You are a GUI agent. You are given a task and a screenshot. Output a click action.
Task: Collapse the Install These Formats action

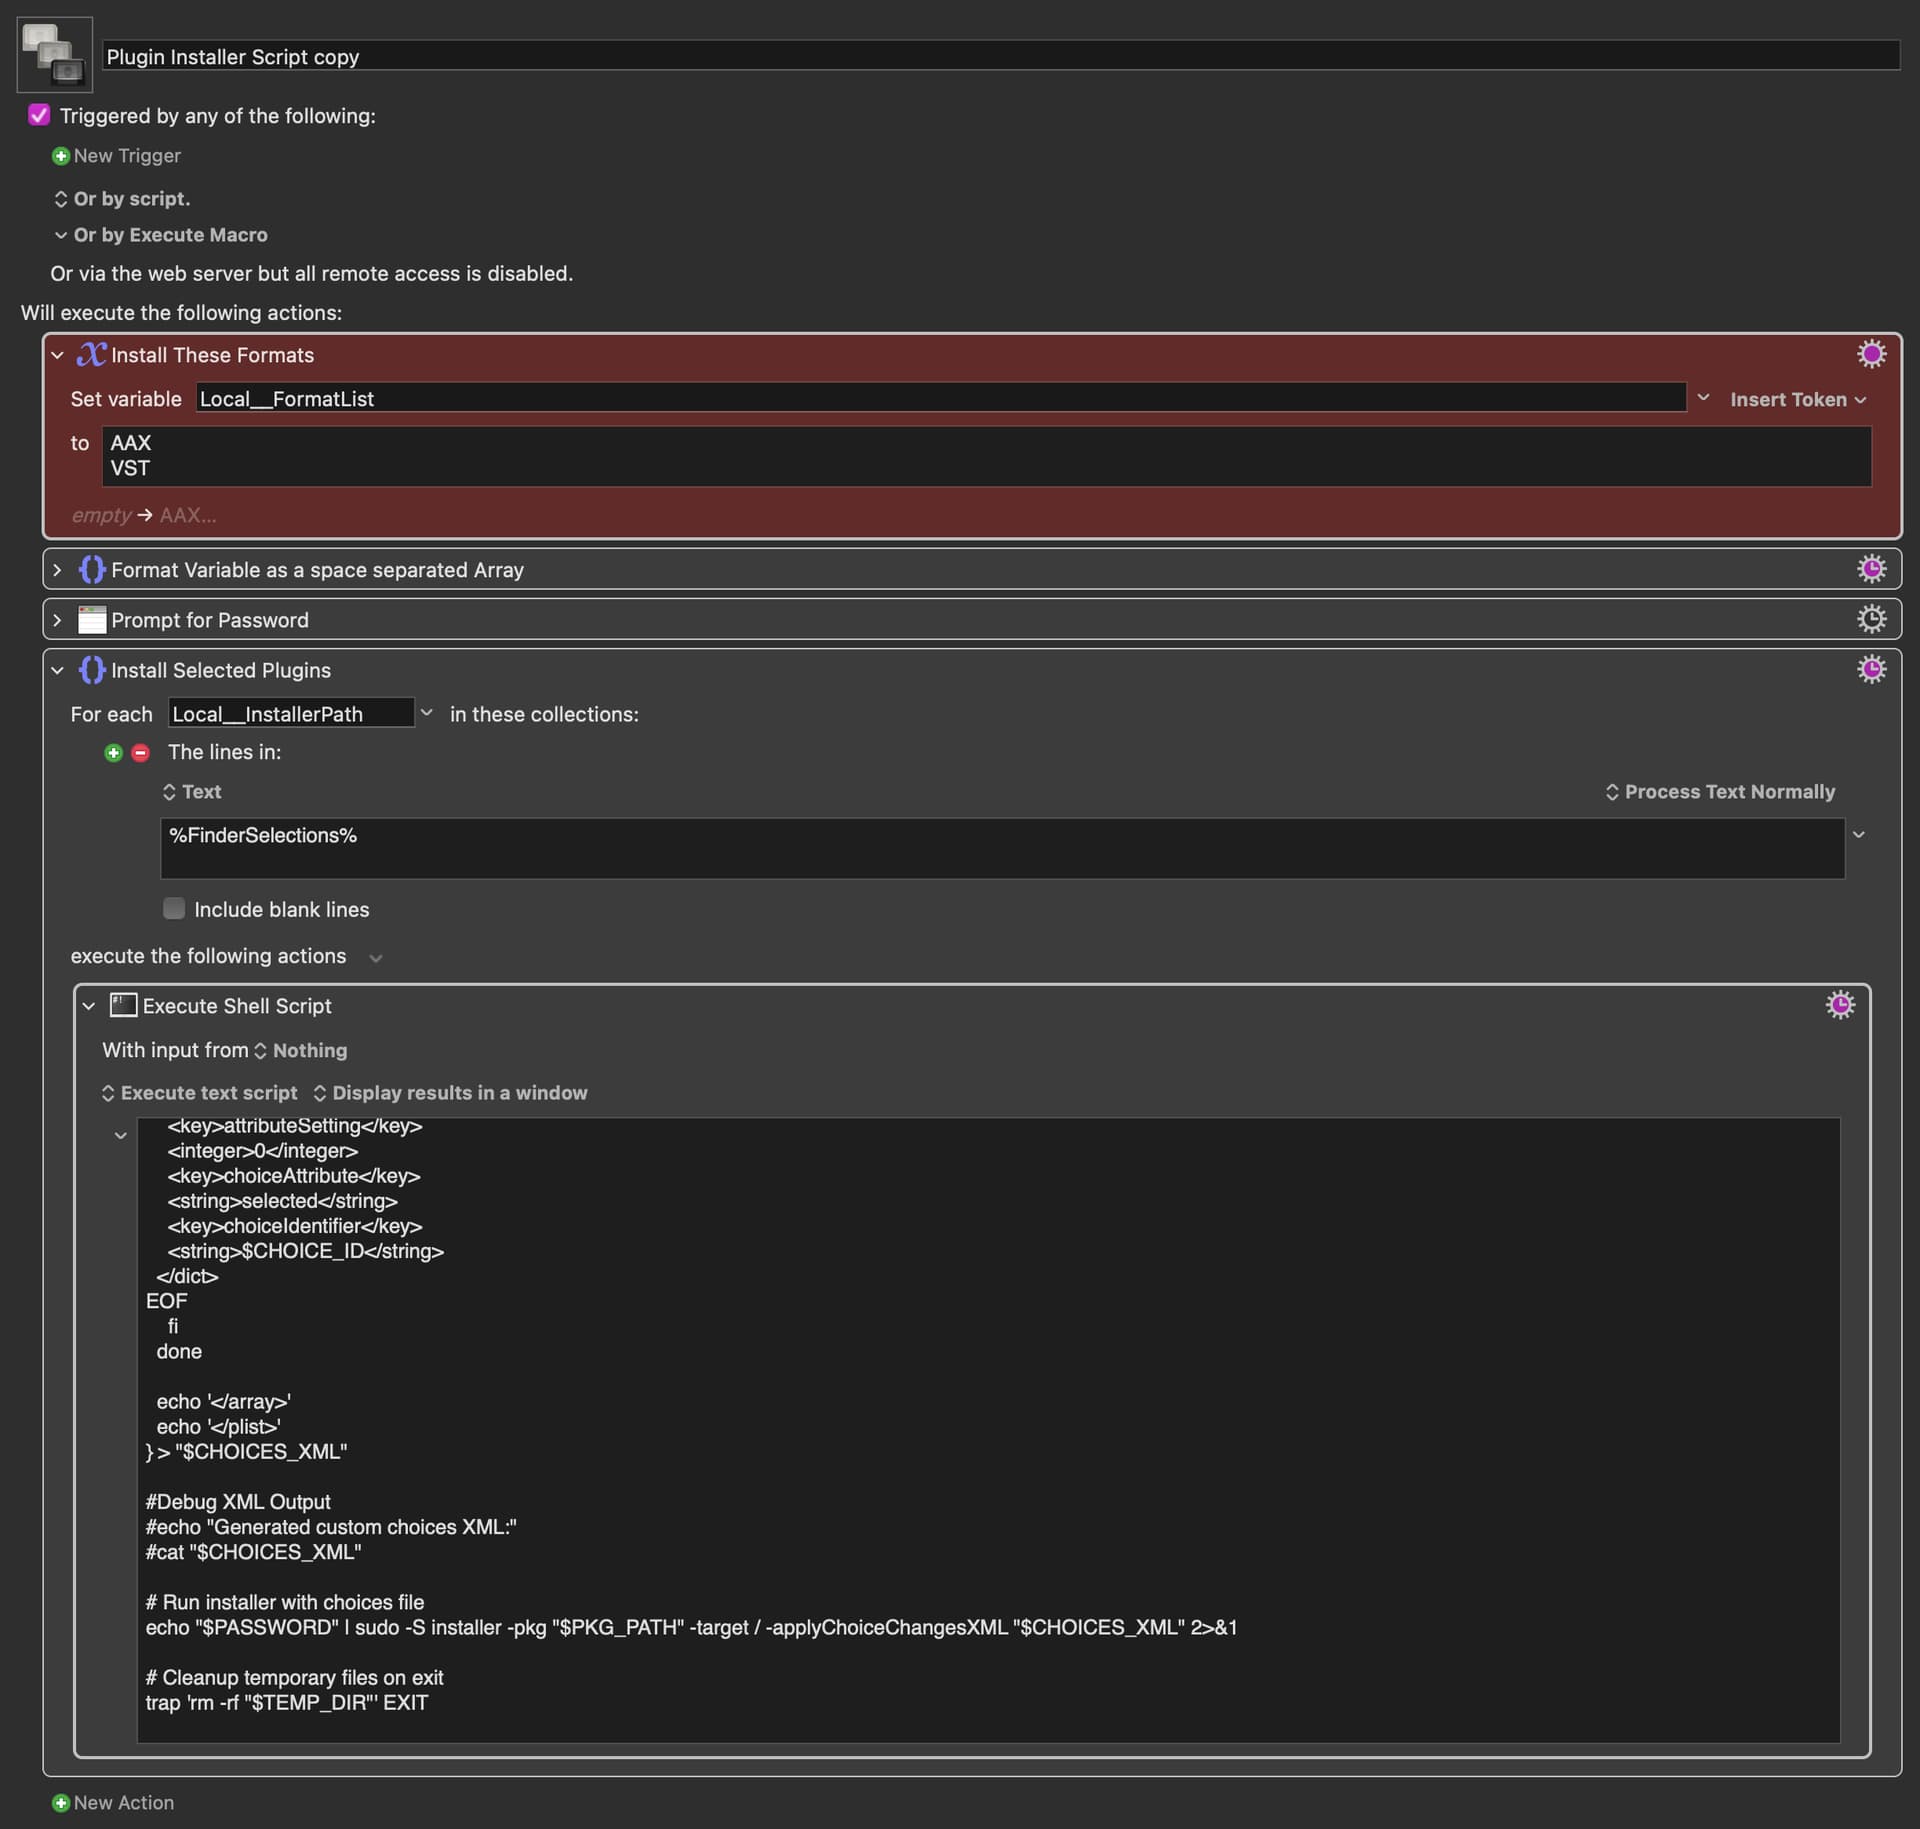pos(57,355)
